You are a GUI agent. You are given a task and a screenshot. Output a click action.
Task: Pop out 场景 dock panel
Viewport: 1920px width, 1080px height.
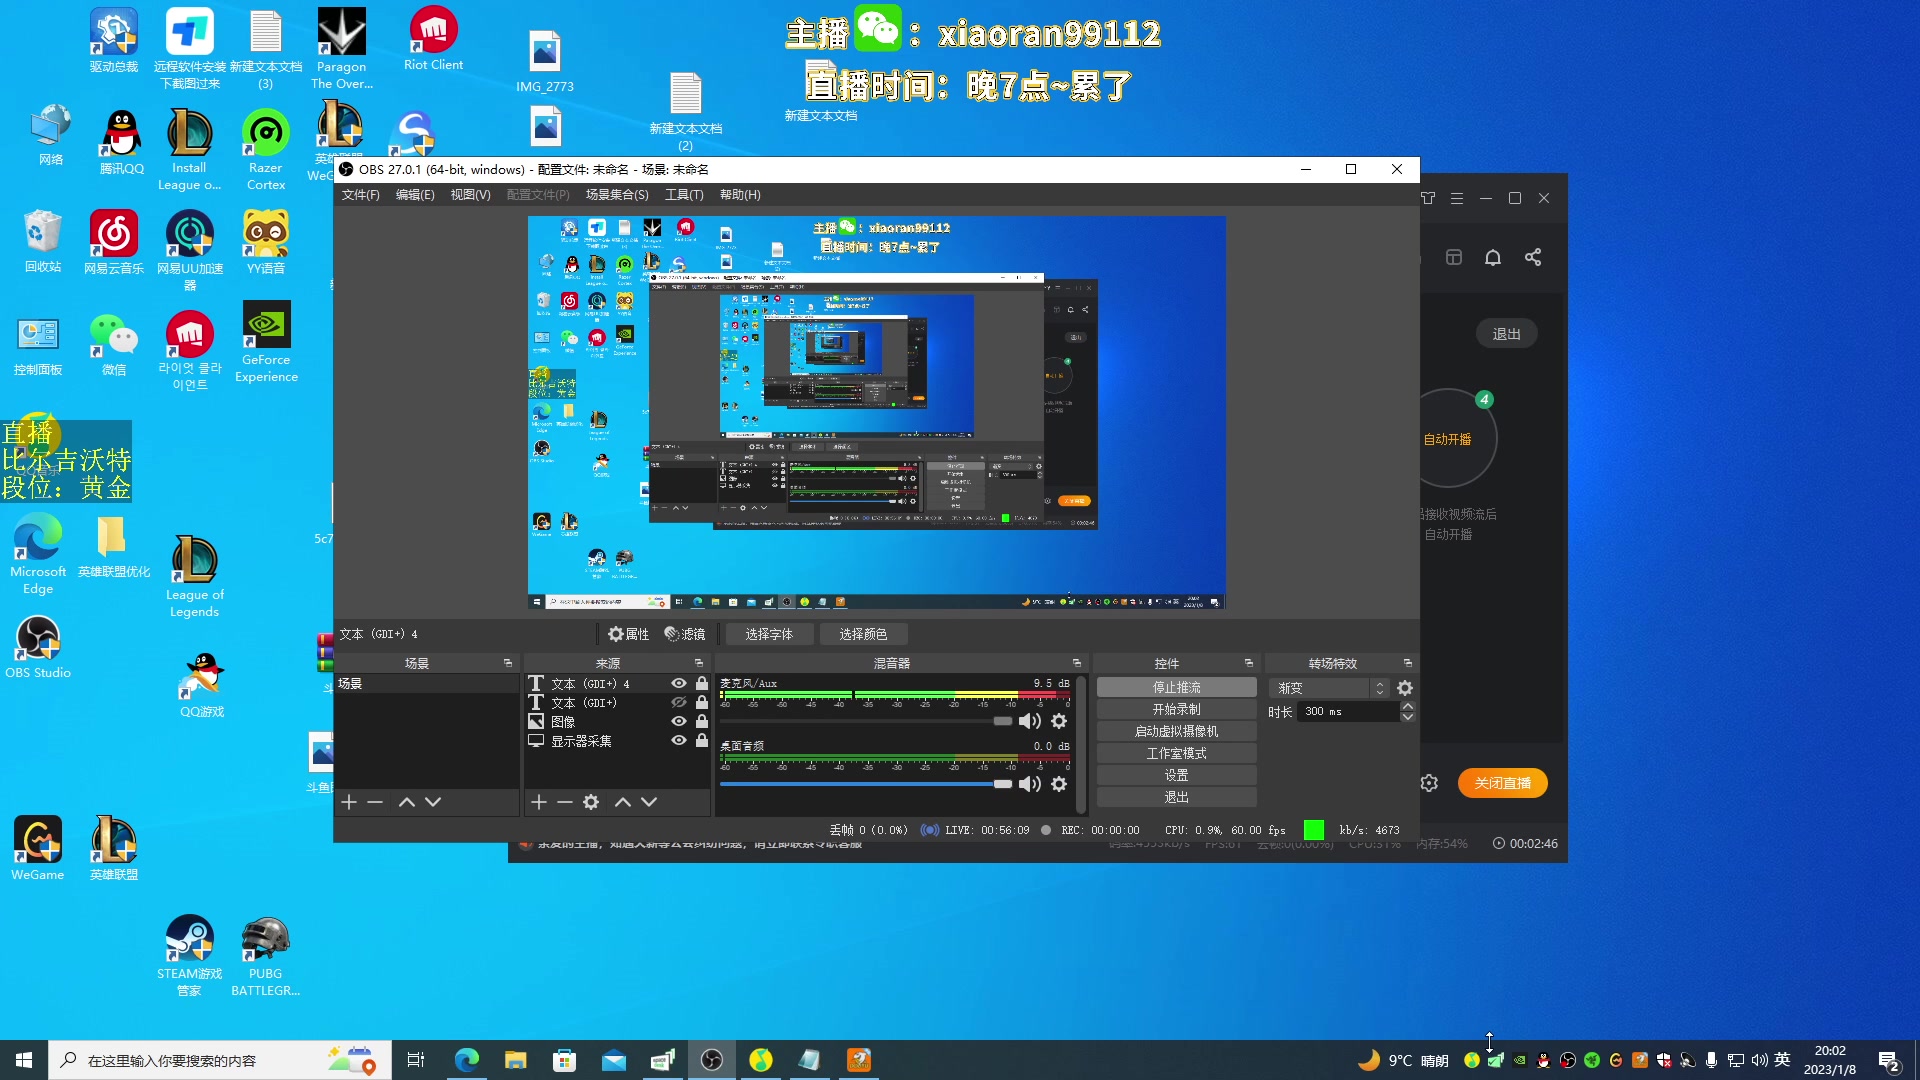(x=507, y=663)
